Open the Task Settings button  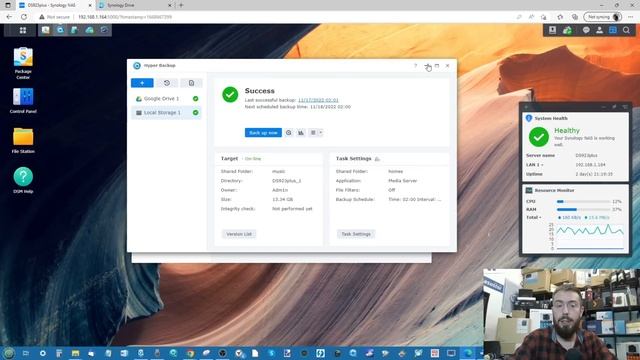(x=356, y=234)
